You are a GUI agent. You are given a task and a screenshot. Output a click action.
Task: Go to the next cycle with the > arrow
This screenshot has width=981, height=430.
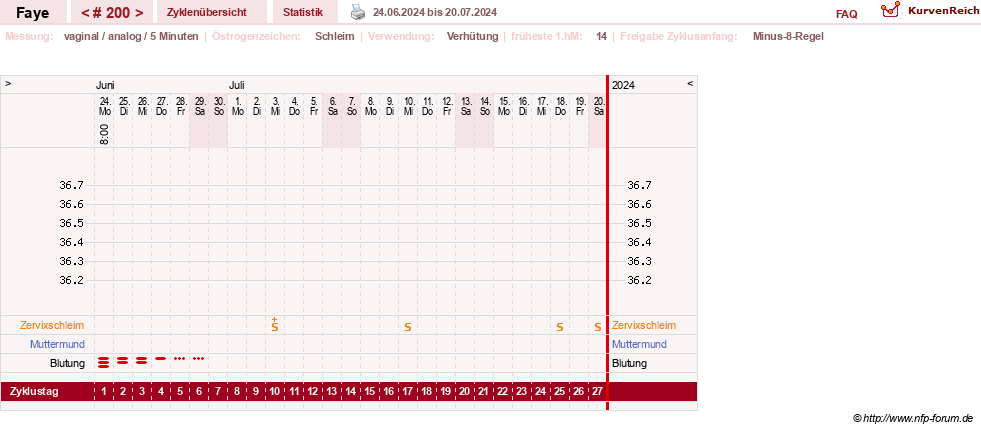click(140, 13)
